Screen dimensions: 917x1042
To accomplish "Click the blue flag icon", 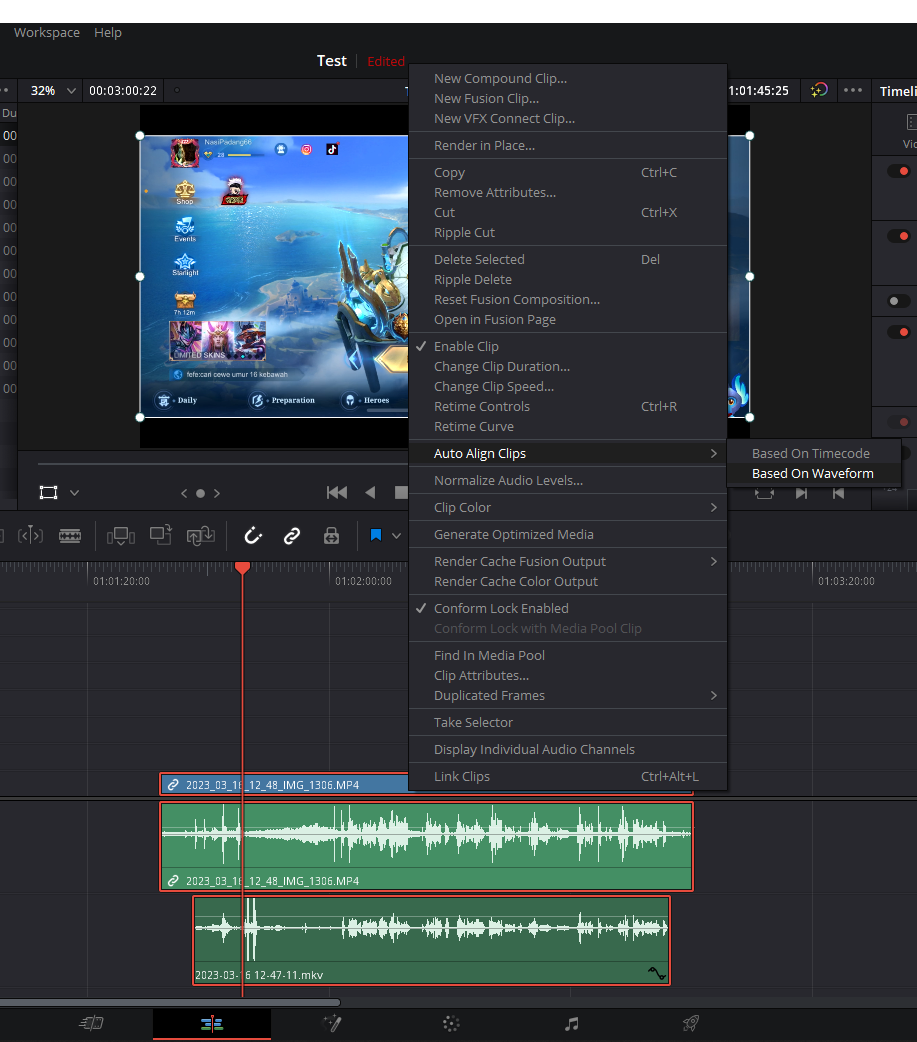I will coord(375,535).
